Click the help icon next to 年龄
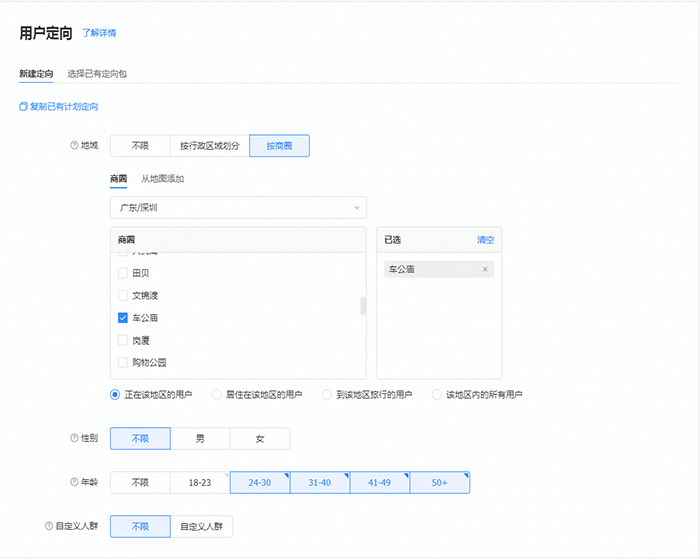 [74, 483]
